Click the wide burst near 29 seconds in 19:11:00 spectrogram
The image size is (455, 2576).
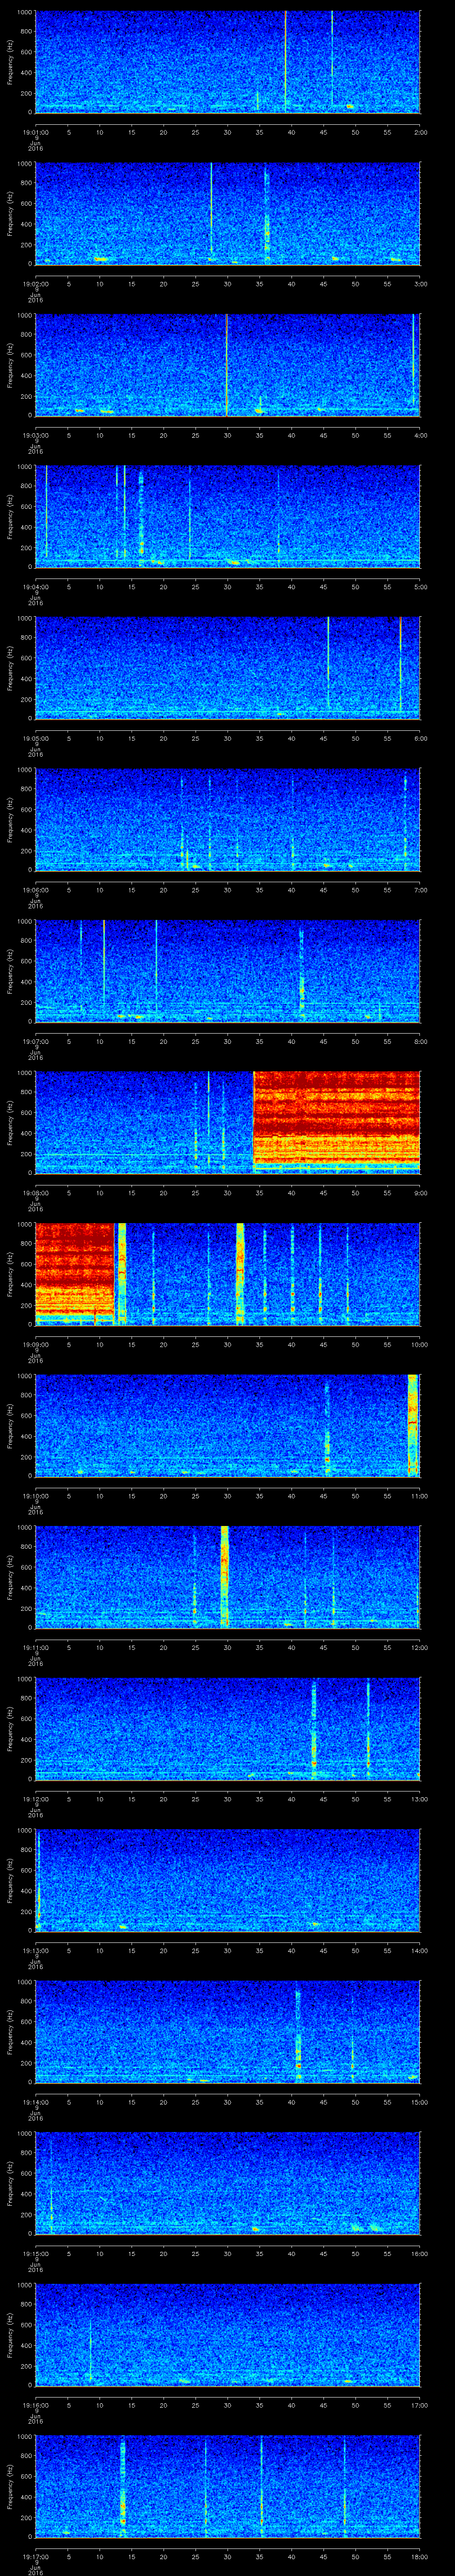tap(225, 1577)
